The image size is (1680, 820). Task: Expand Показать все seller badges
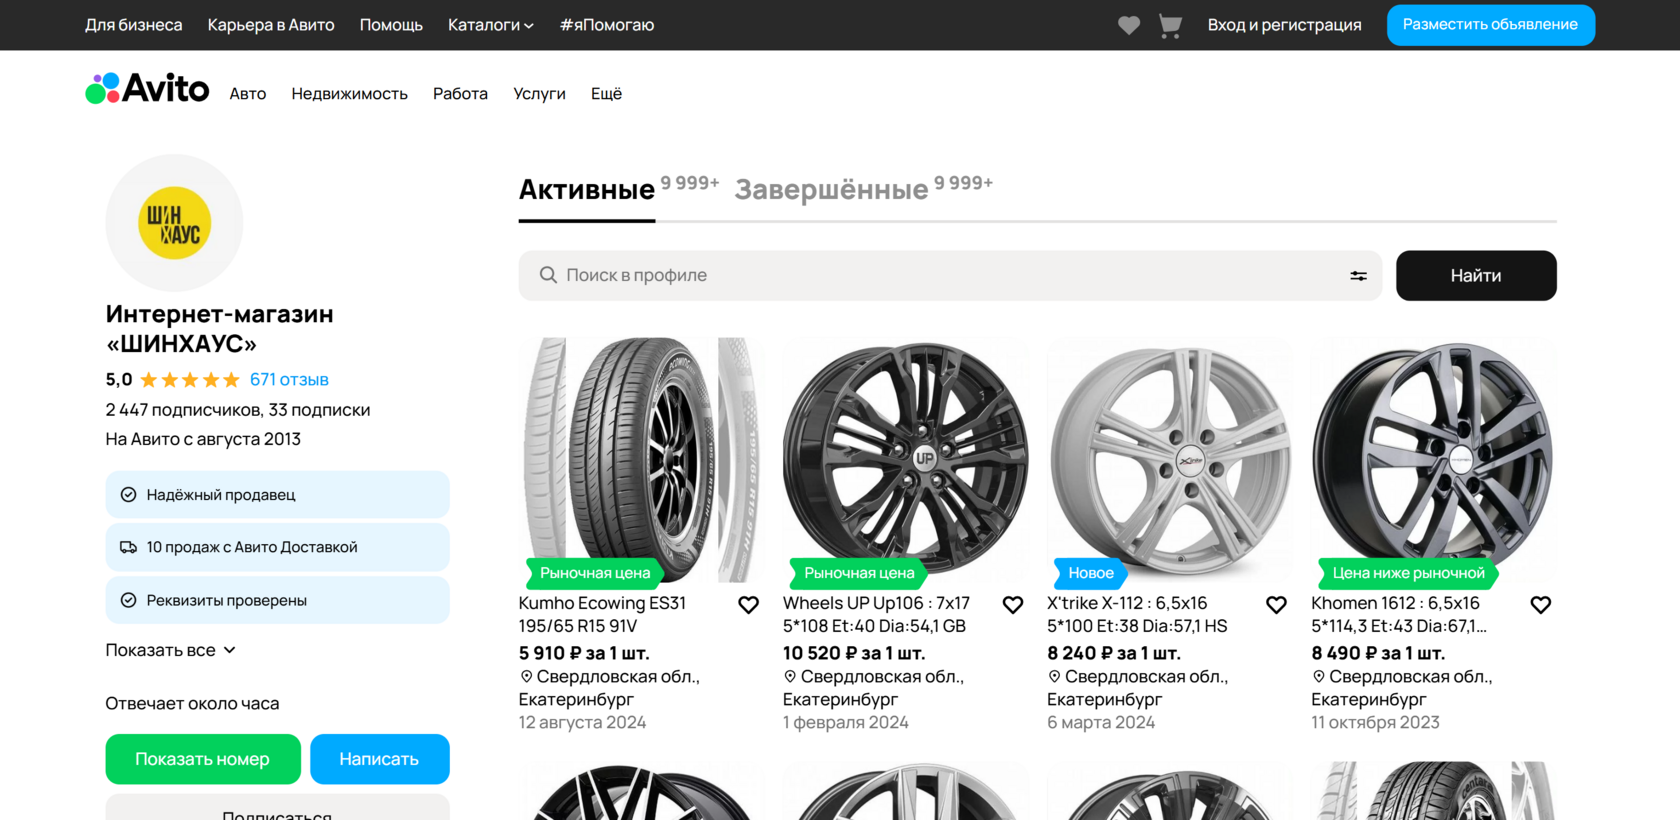(171, 650)
